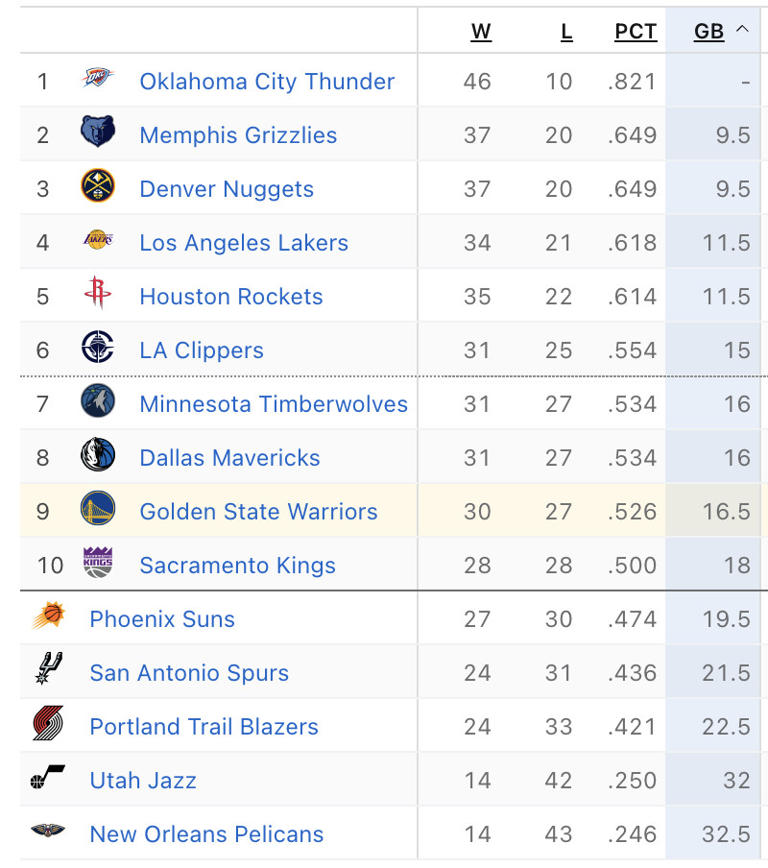The width and height of the screenshot is (768, 868).
Task: Click the Oklahoma City Thunder logo
Action: [98, 82]
